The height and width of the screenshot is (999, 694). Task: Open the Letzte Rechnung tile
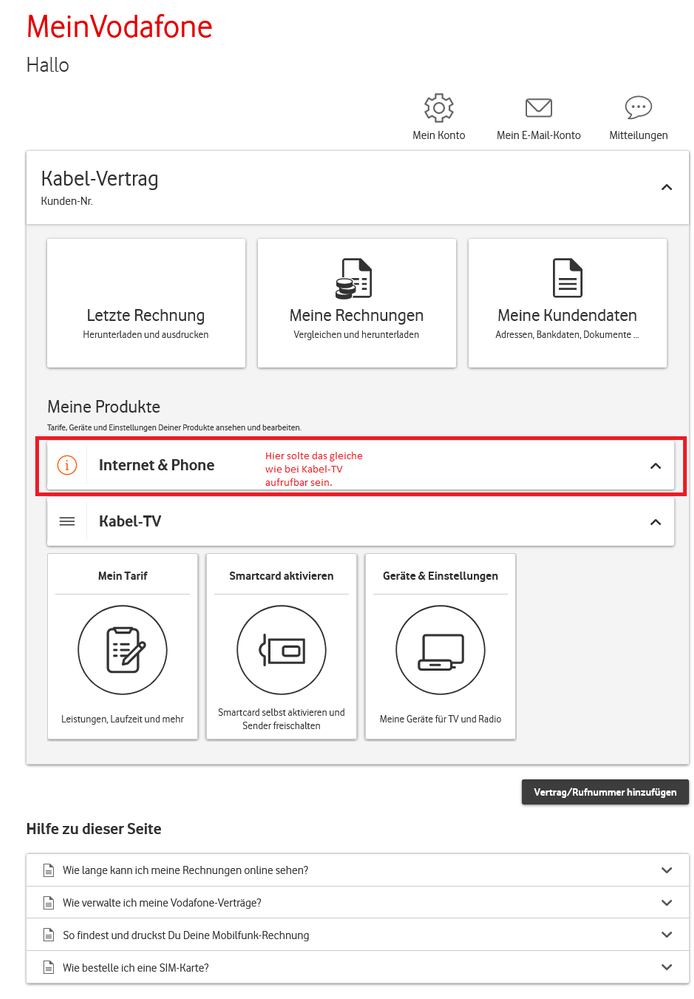(x=146, y=303)
